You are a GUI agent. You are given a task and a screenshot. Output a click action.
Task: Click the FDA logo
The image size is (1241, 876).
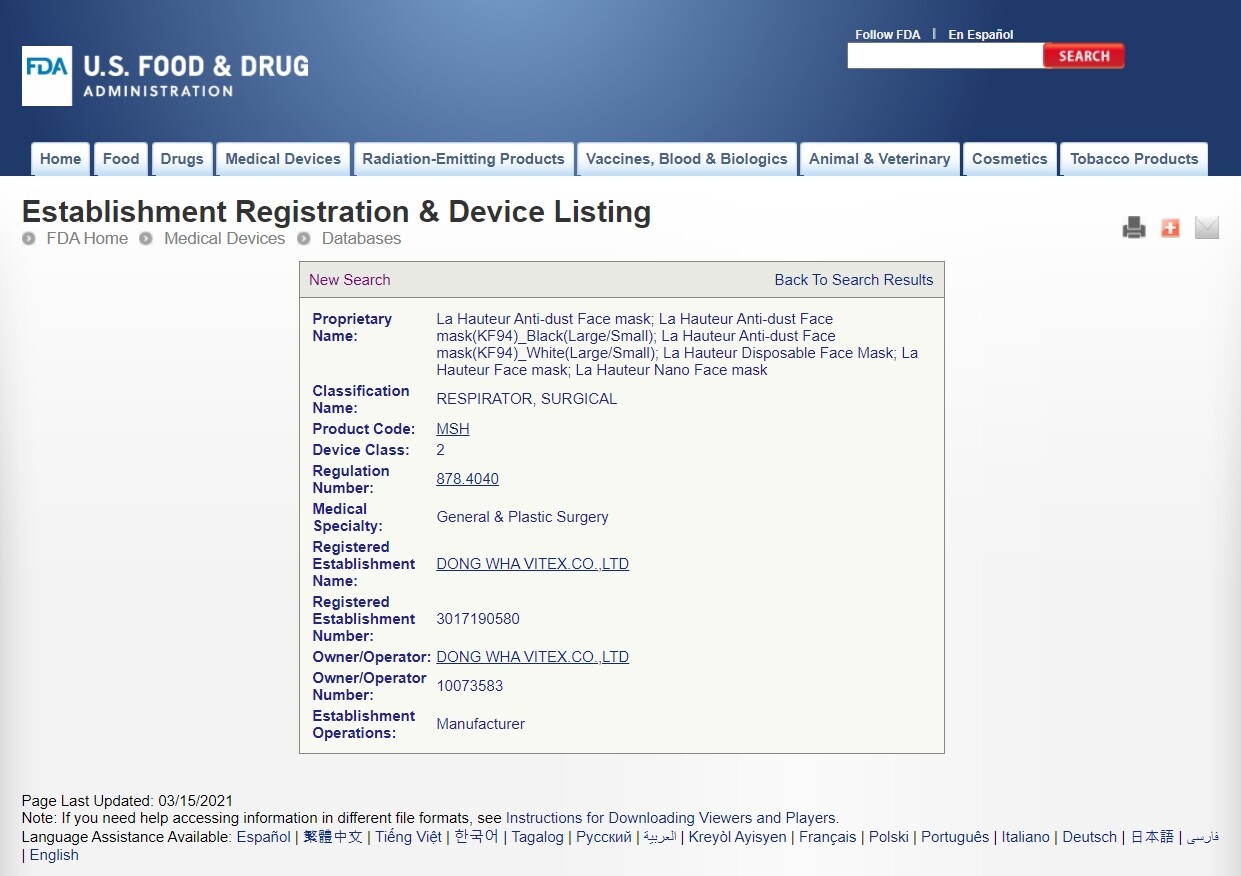coord(165,76)
